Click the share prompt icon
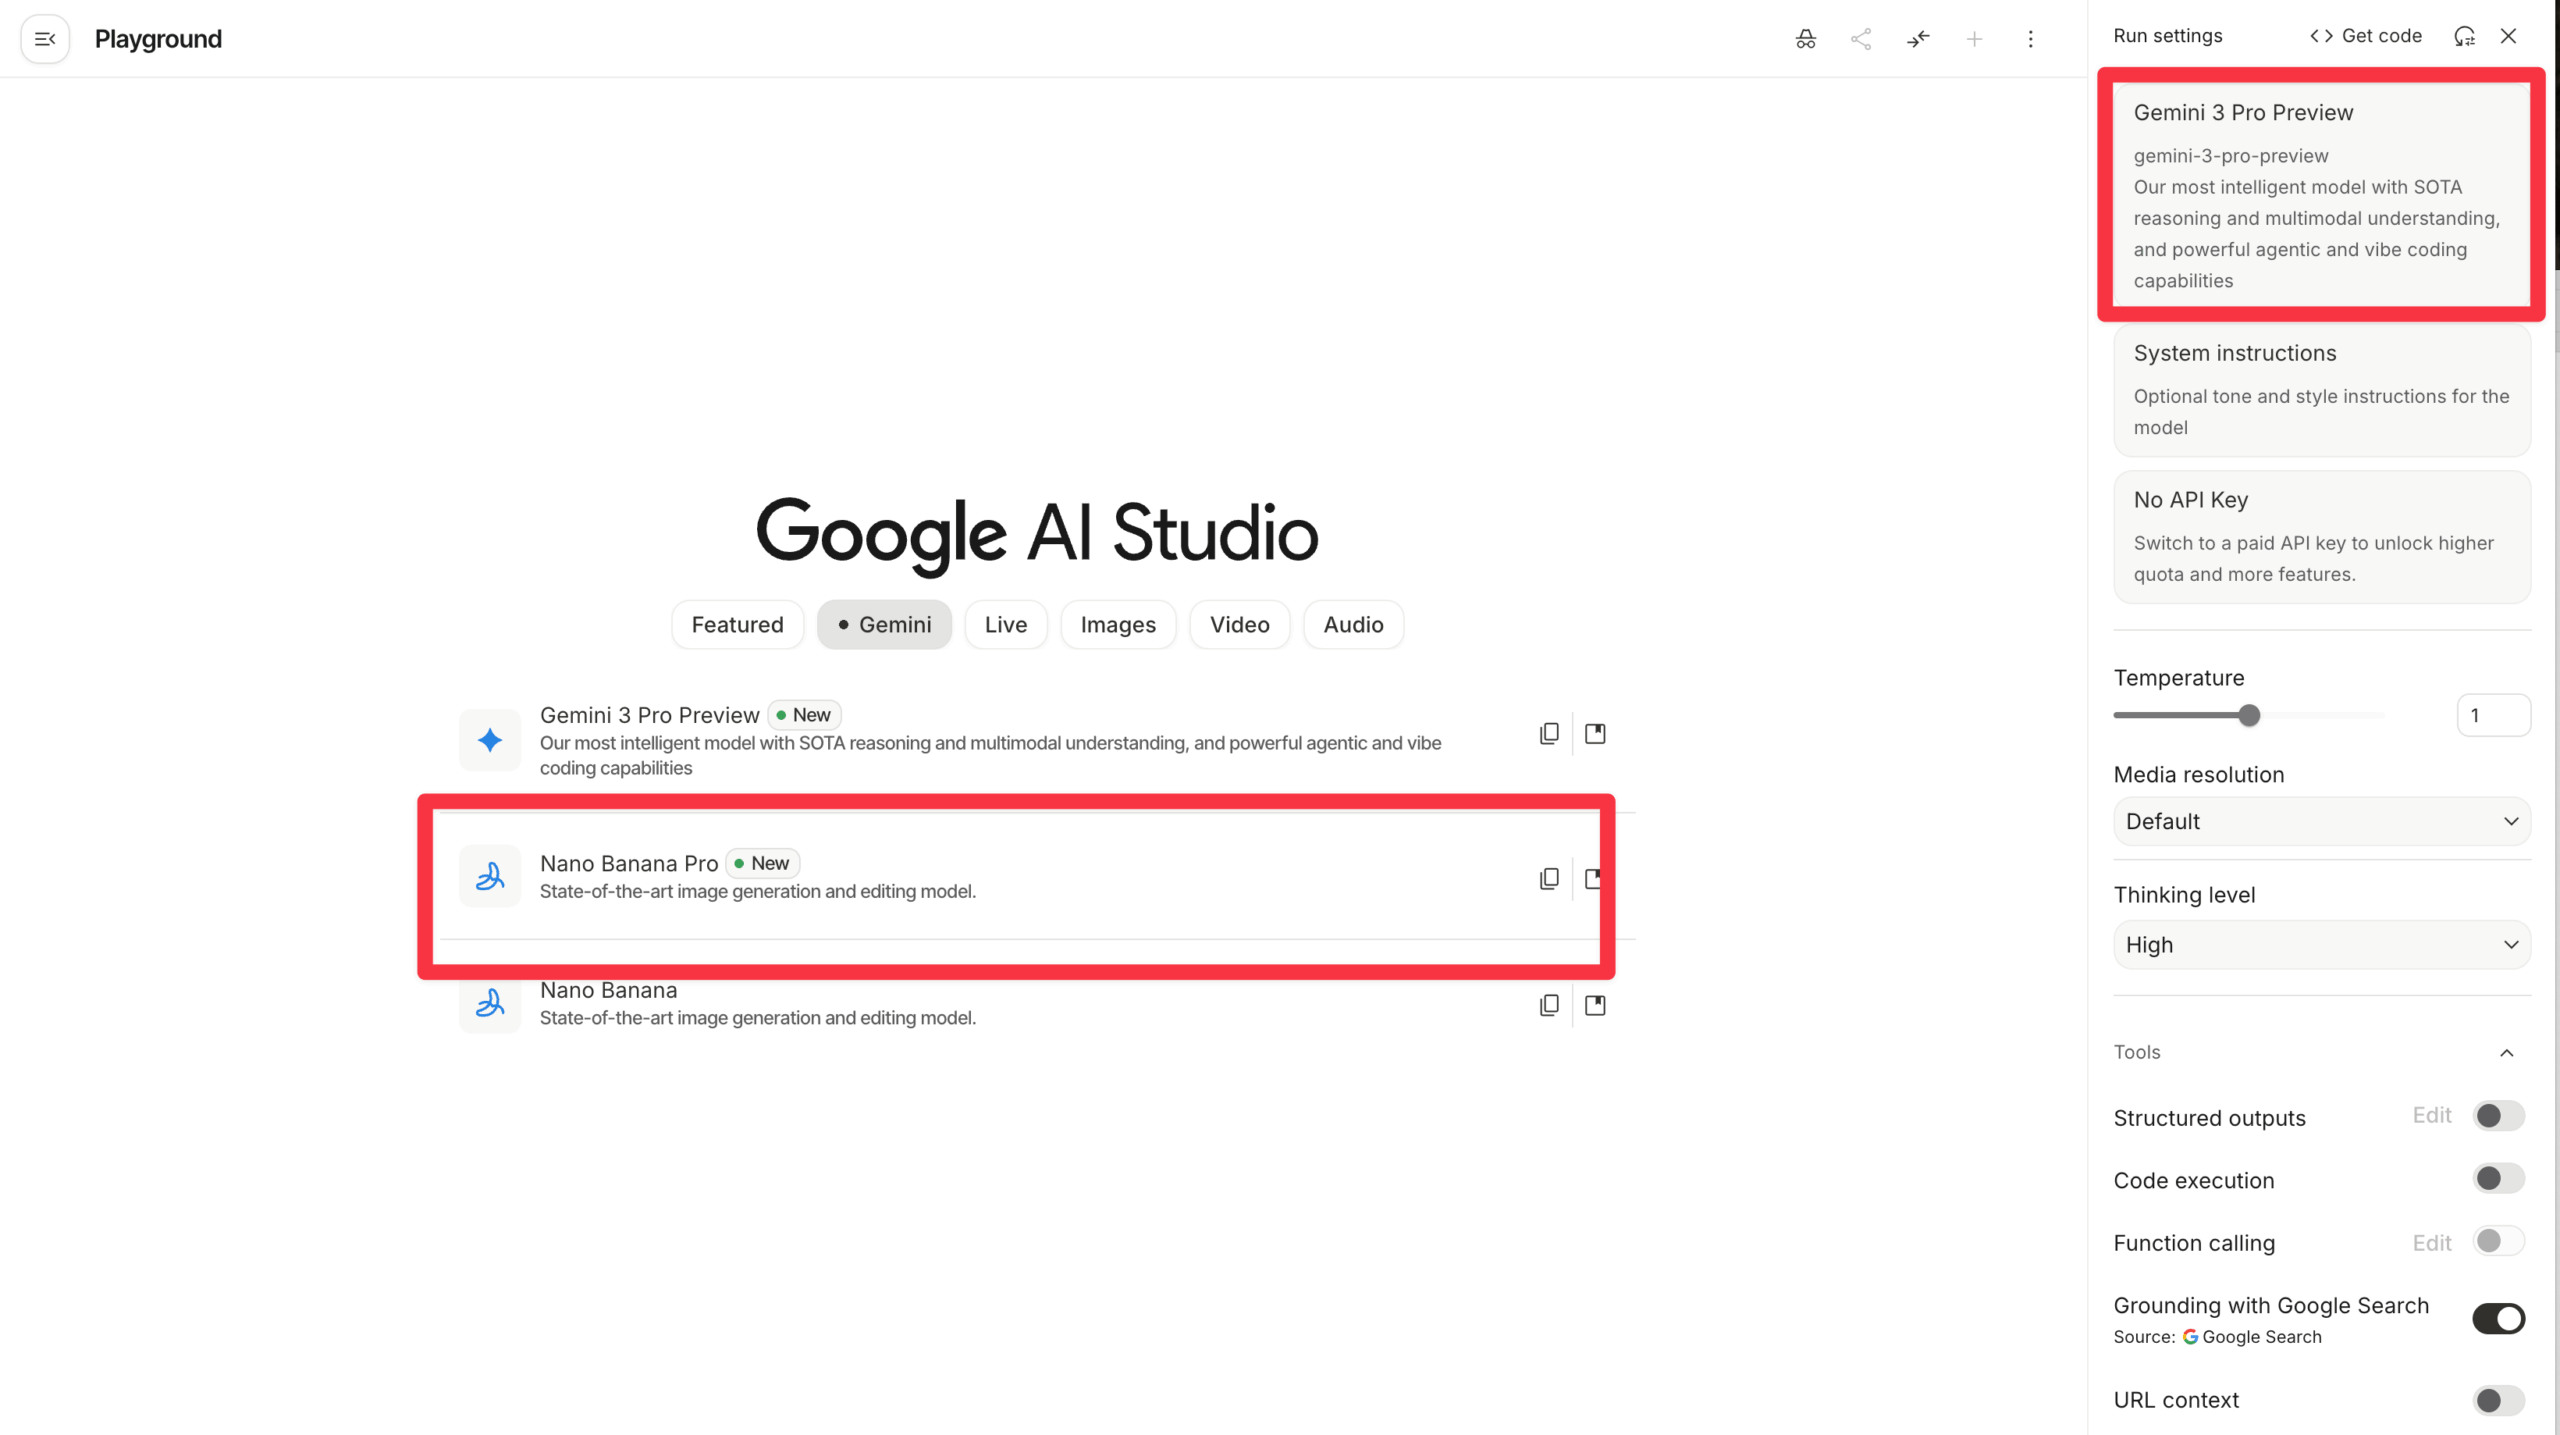This screenshot has width=2560, height=1435. tap(1861, 39)
